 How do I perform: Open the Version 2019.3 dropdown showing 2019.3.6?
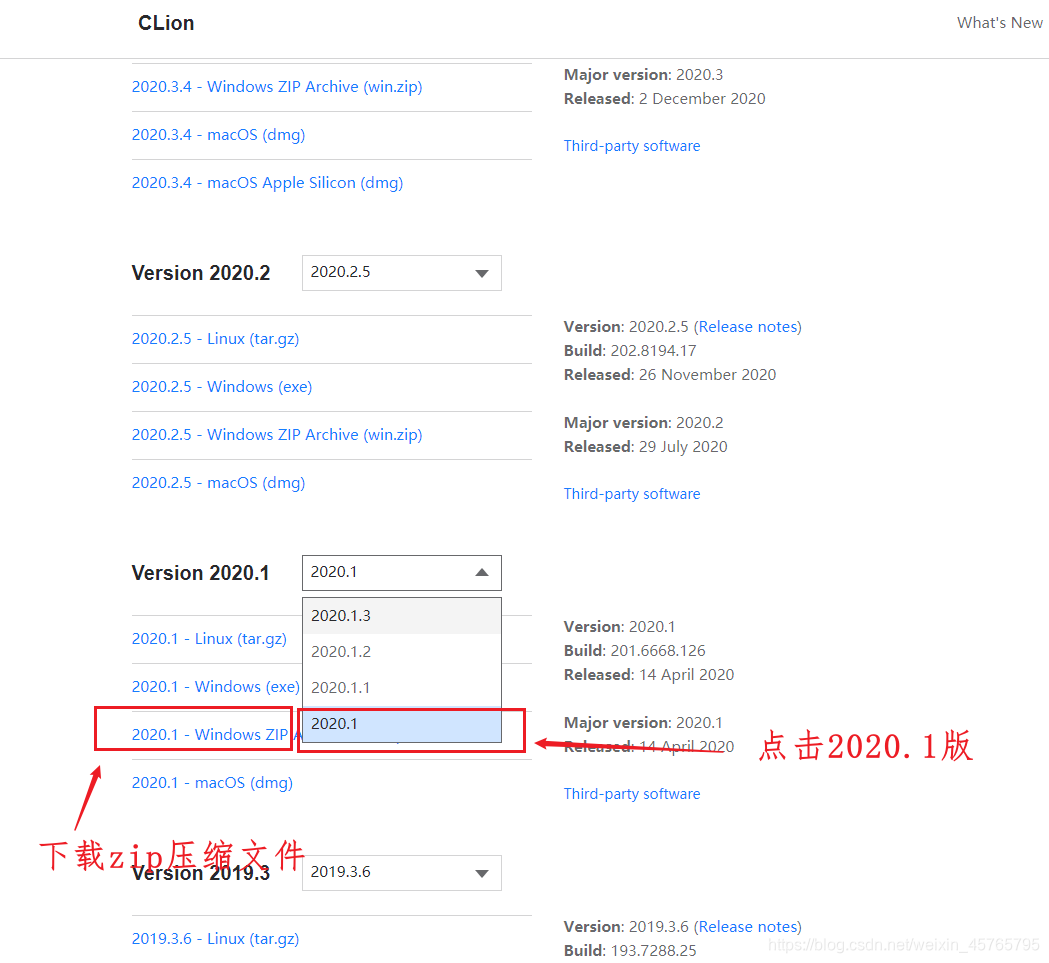coord(401,873)
